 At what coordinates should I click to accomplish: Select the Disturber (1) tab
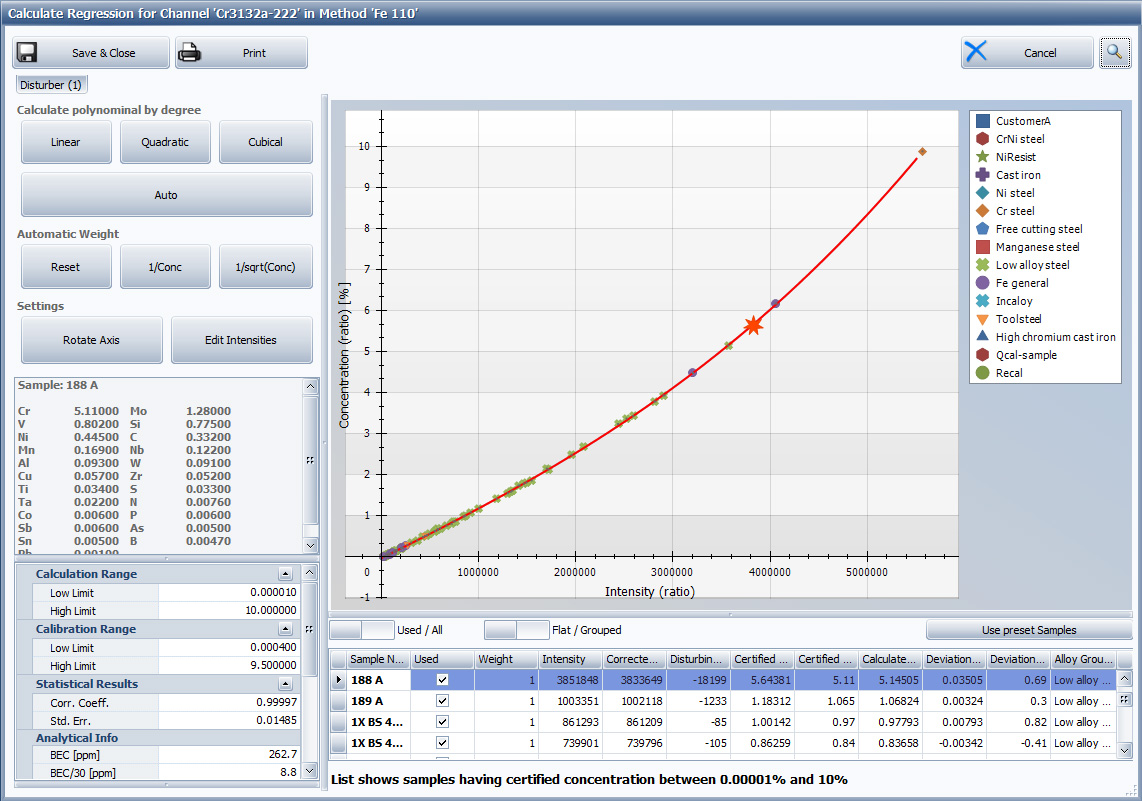click(51, 85)
